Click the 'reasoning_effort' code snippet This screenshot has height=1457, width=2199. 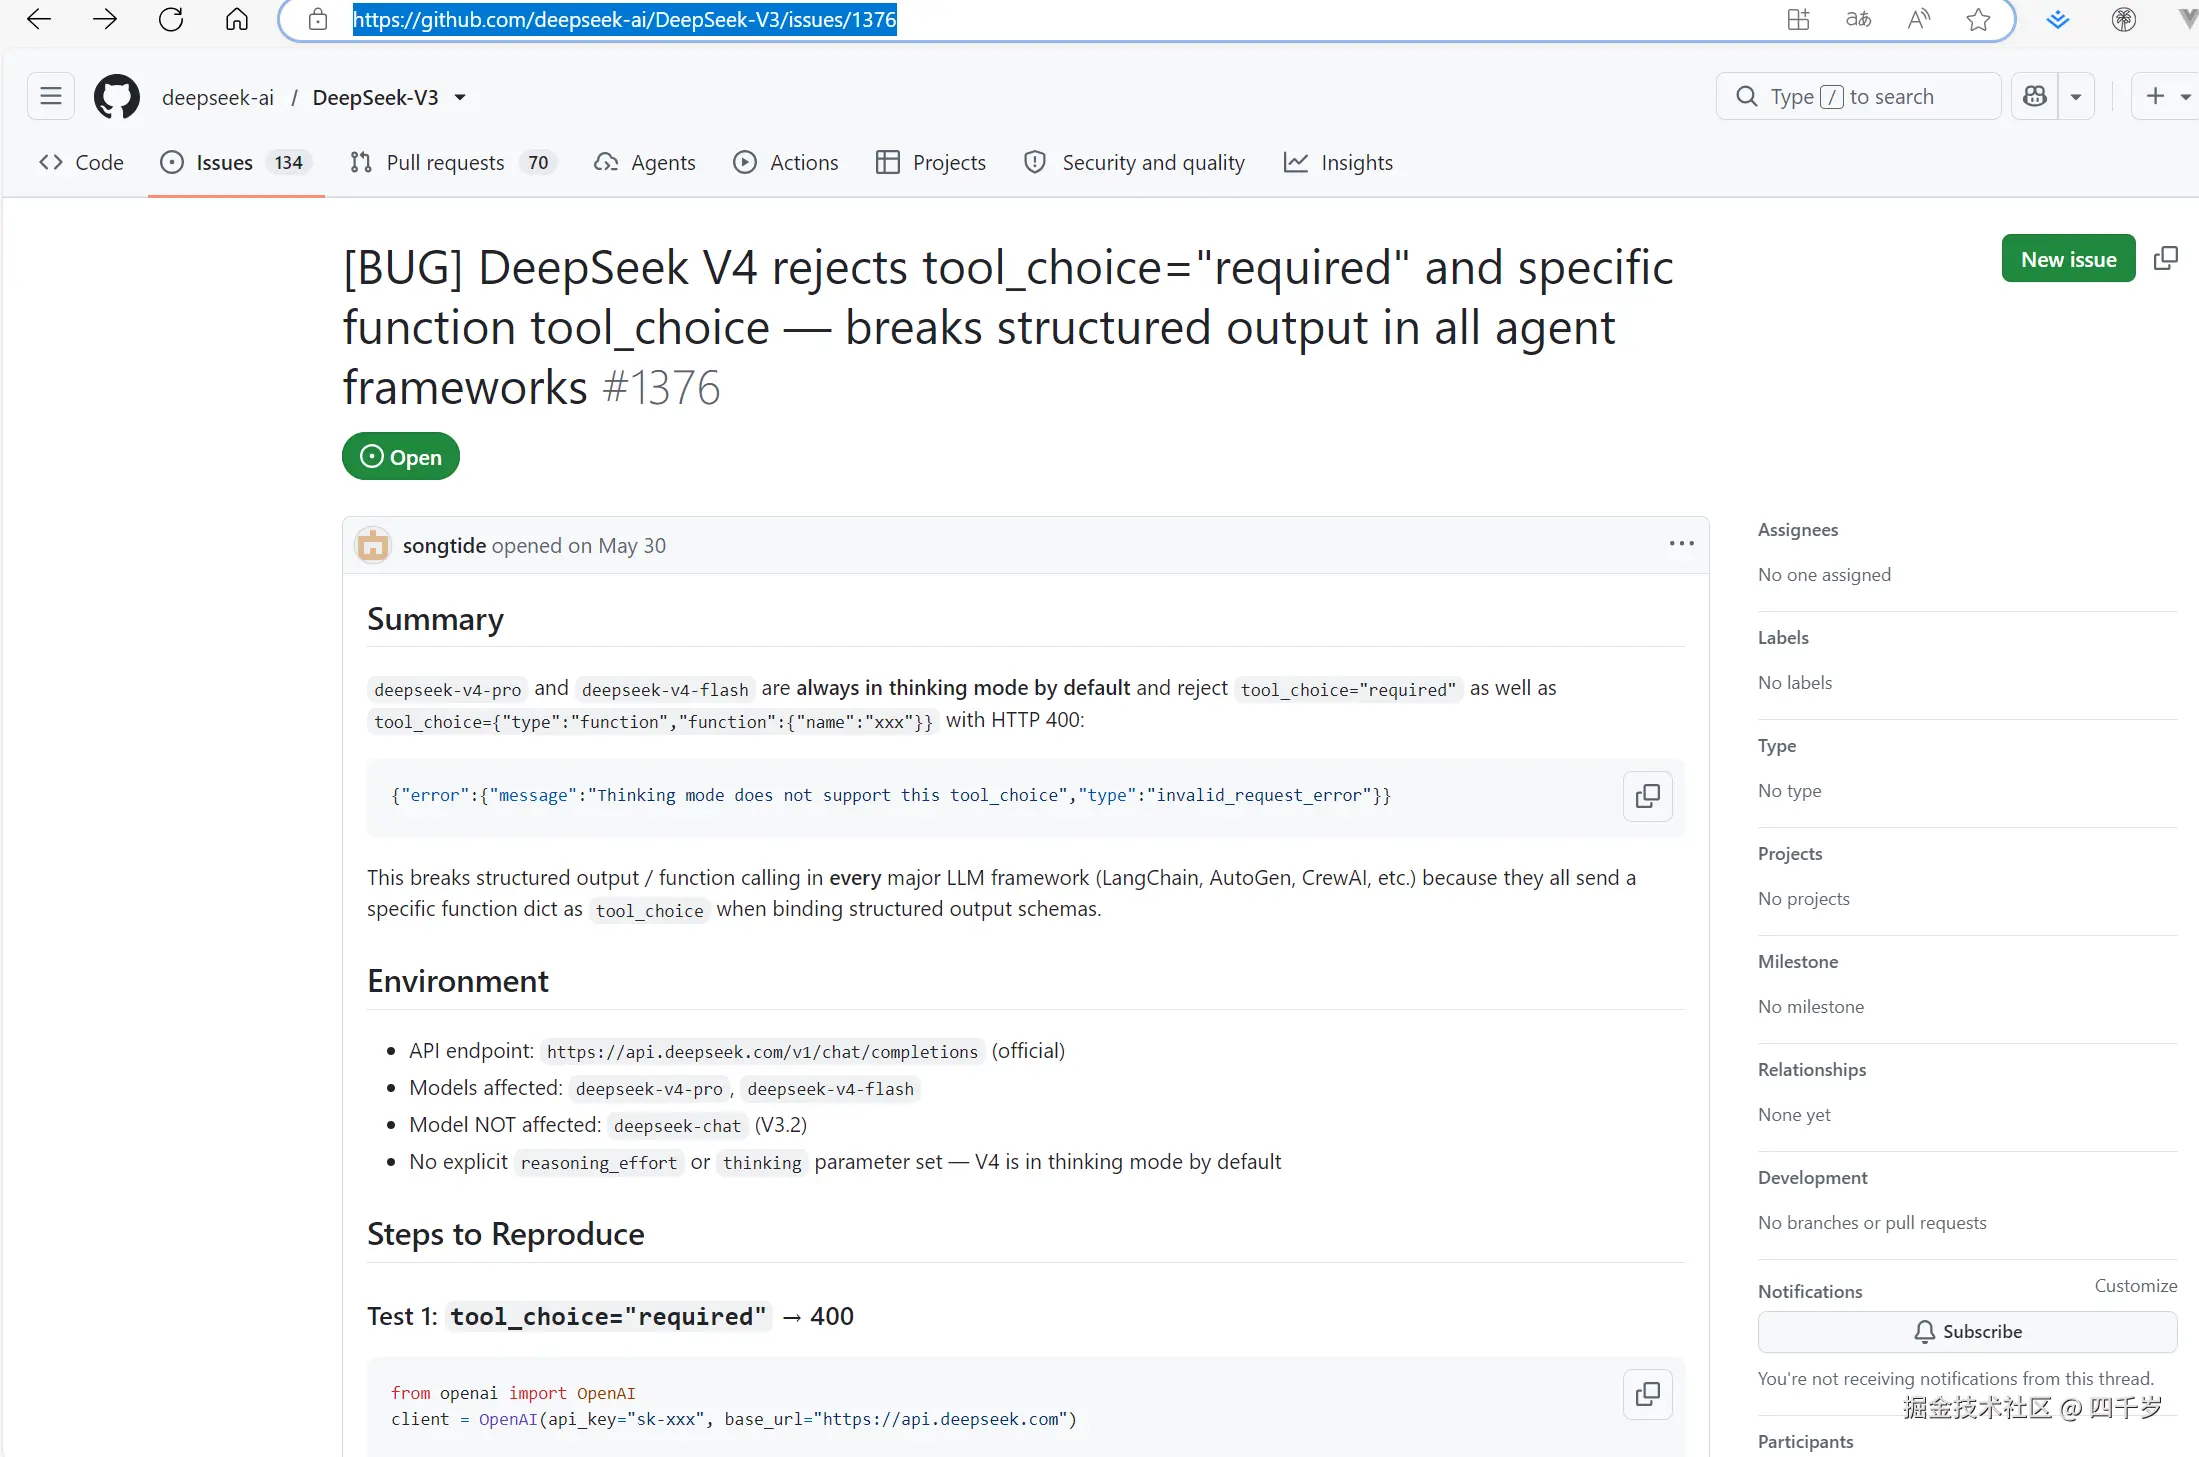(598, 1163)
